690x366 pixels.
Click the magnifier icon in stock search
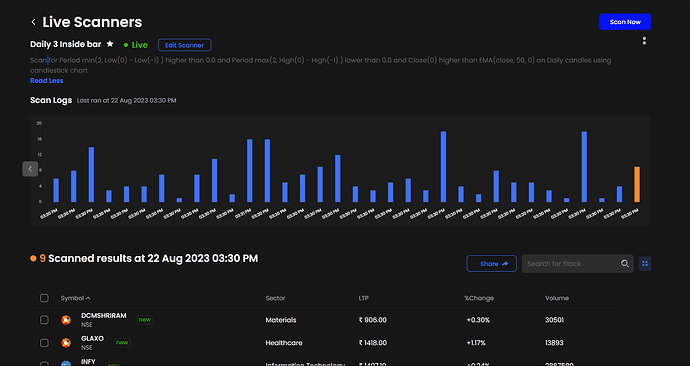[624, 264]
